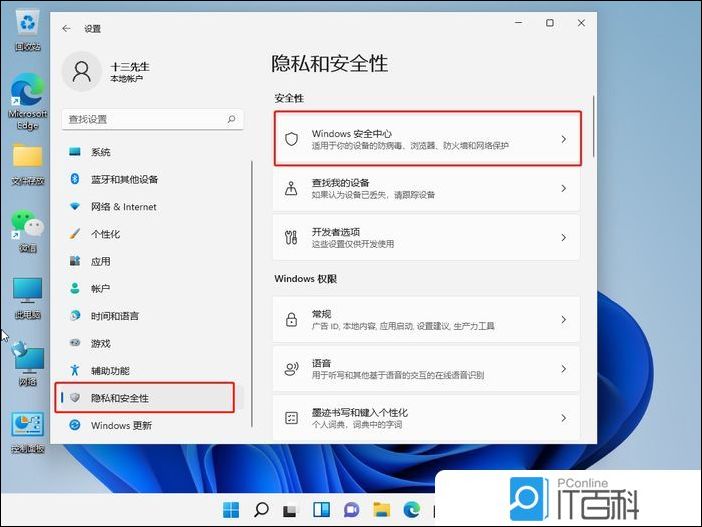Image resolution: width=702 pixels, height=527 pixels.
Task: Open Windows 安全中心
Action: click(427, 139)
